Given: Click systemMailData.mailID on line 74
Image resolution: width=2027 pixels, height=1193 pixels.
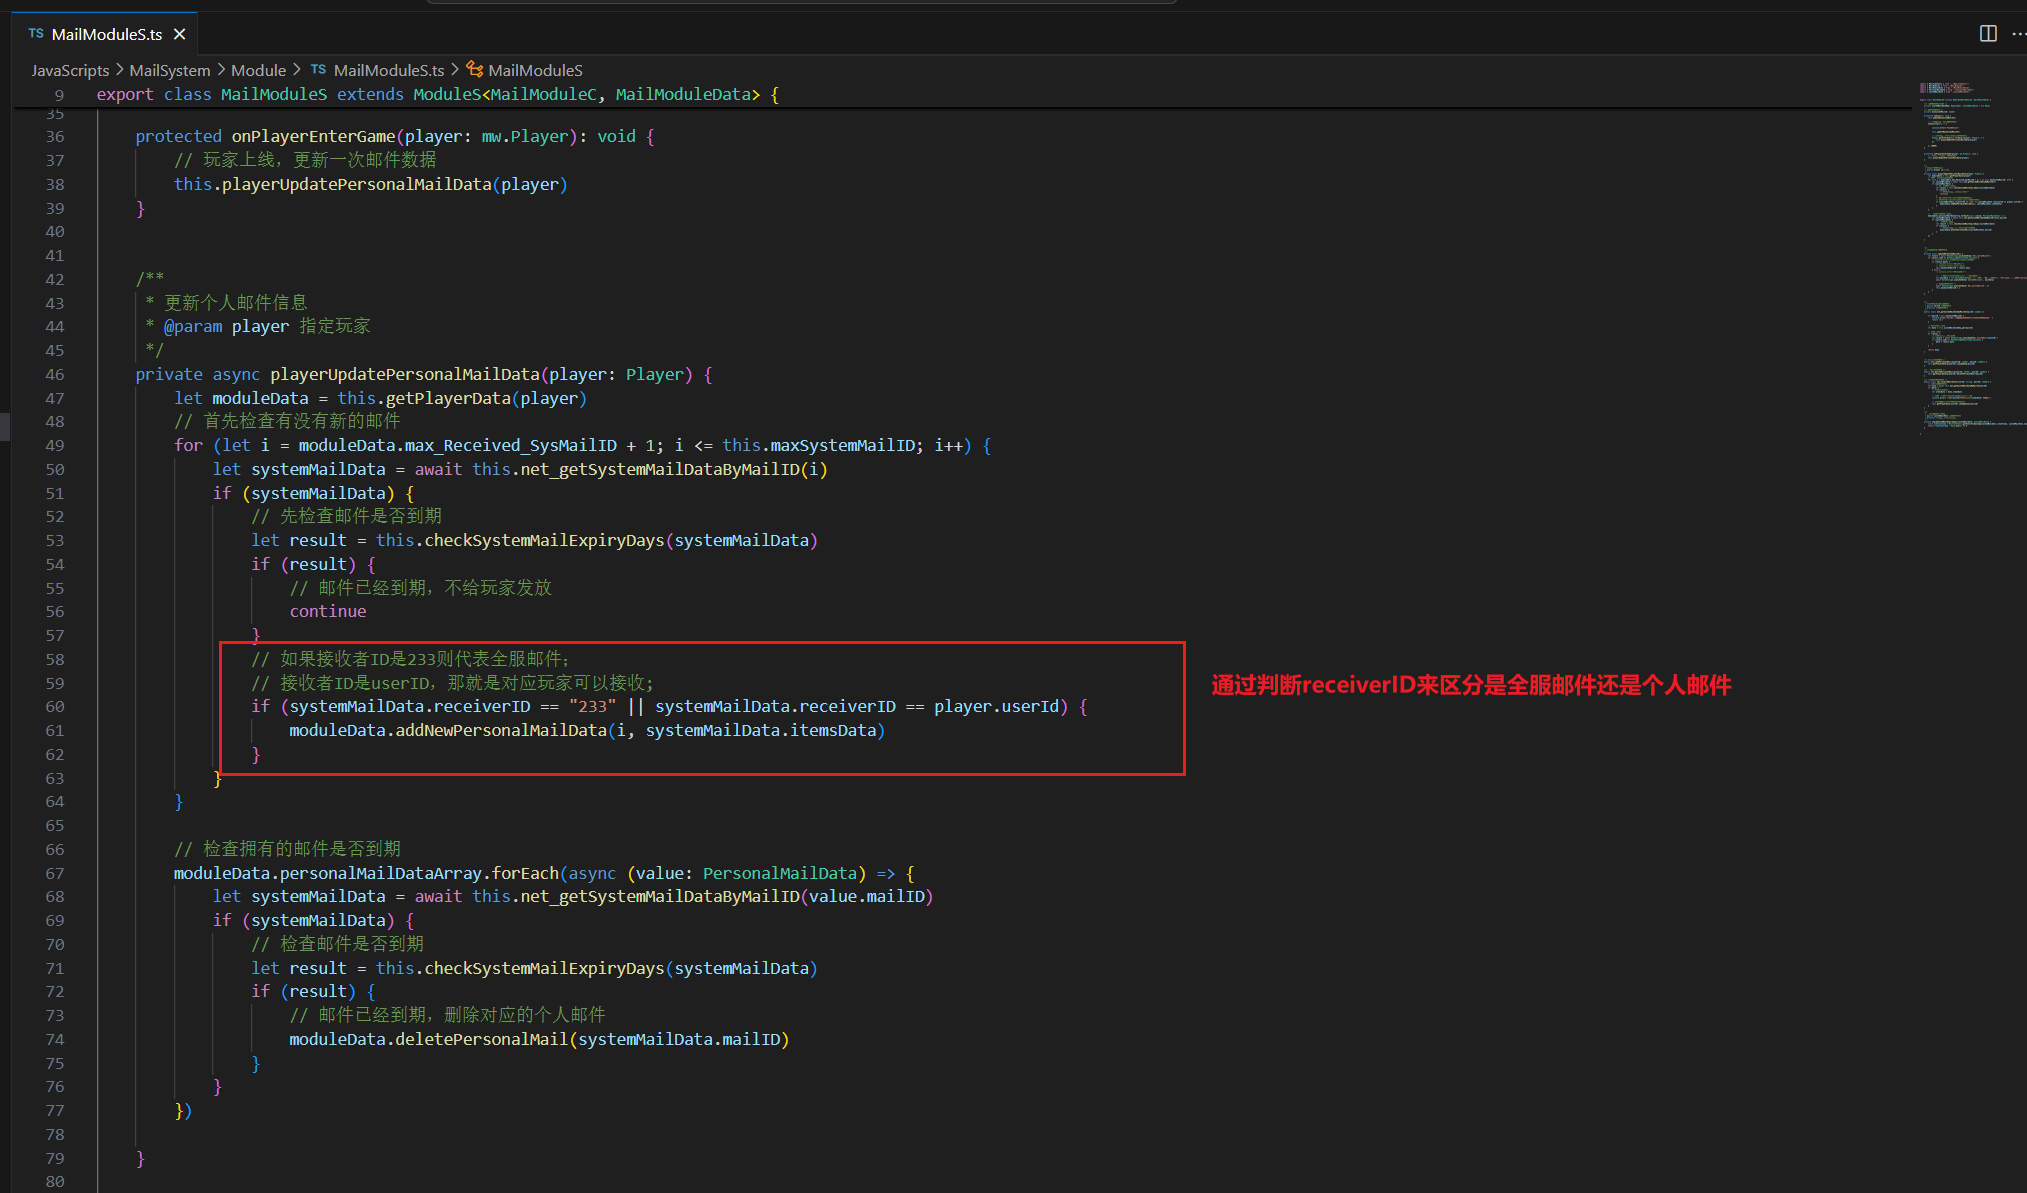Looking at the screenshot, I should point(679,1039).
